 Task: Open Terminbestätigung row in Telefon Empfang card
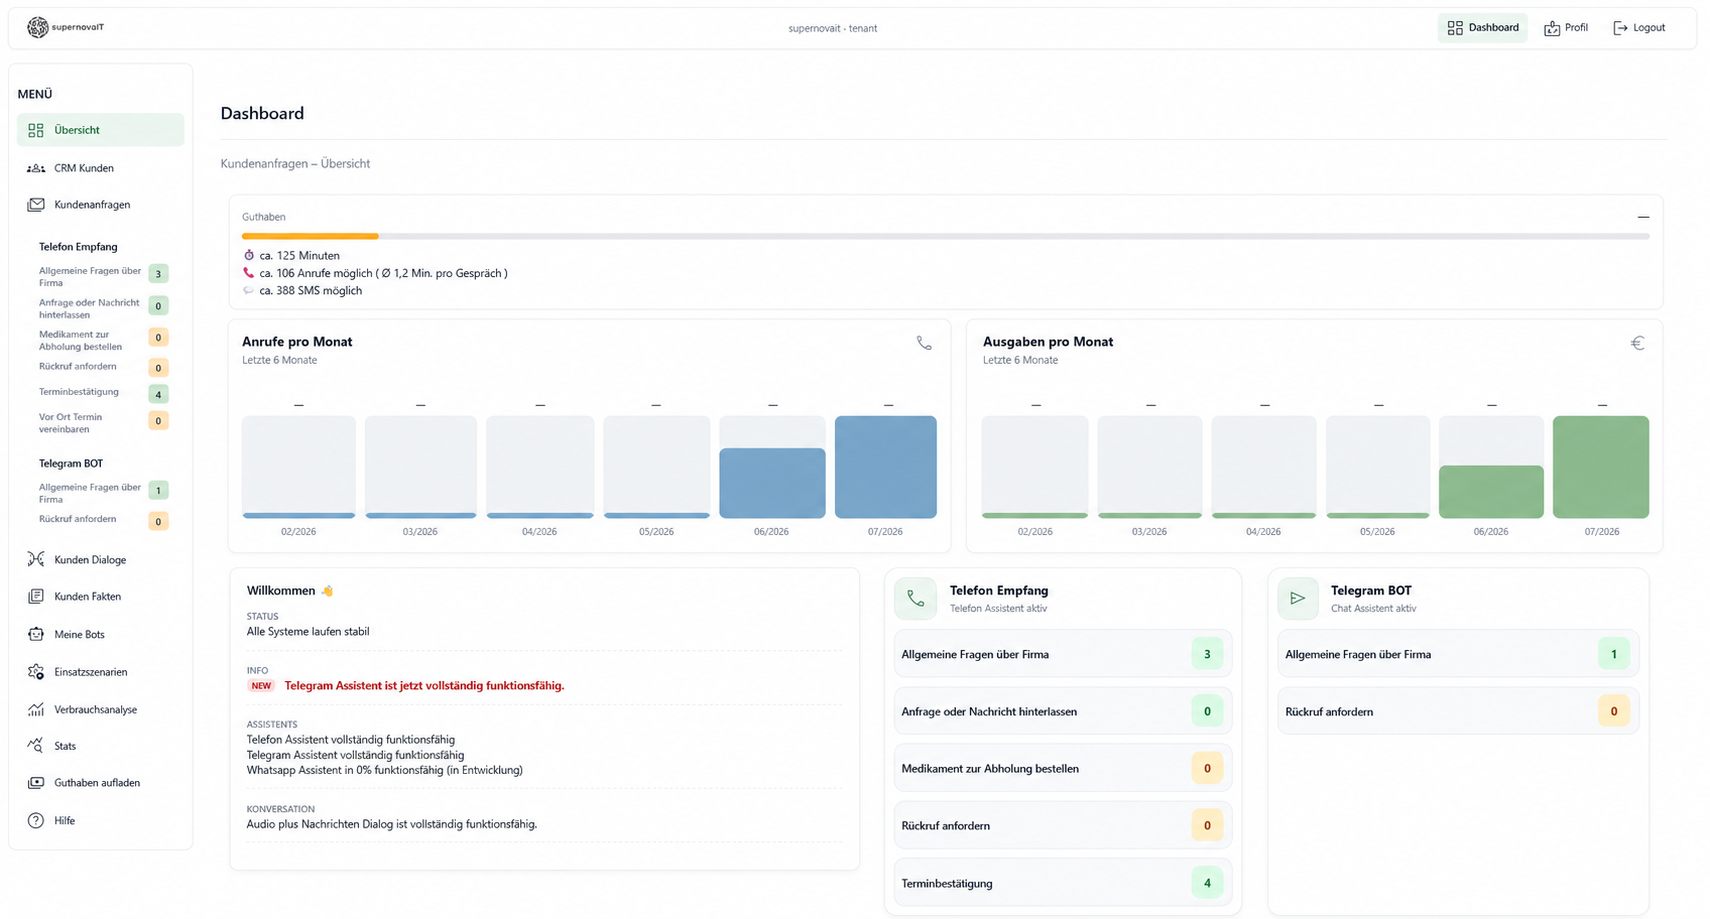pyautogui.click(x=1063, y=883)
